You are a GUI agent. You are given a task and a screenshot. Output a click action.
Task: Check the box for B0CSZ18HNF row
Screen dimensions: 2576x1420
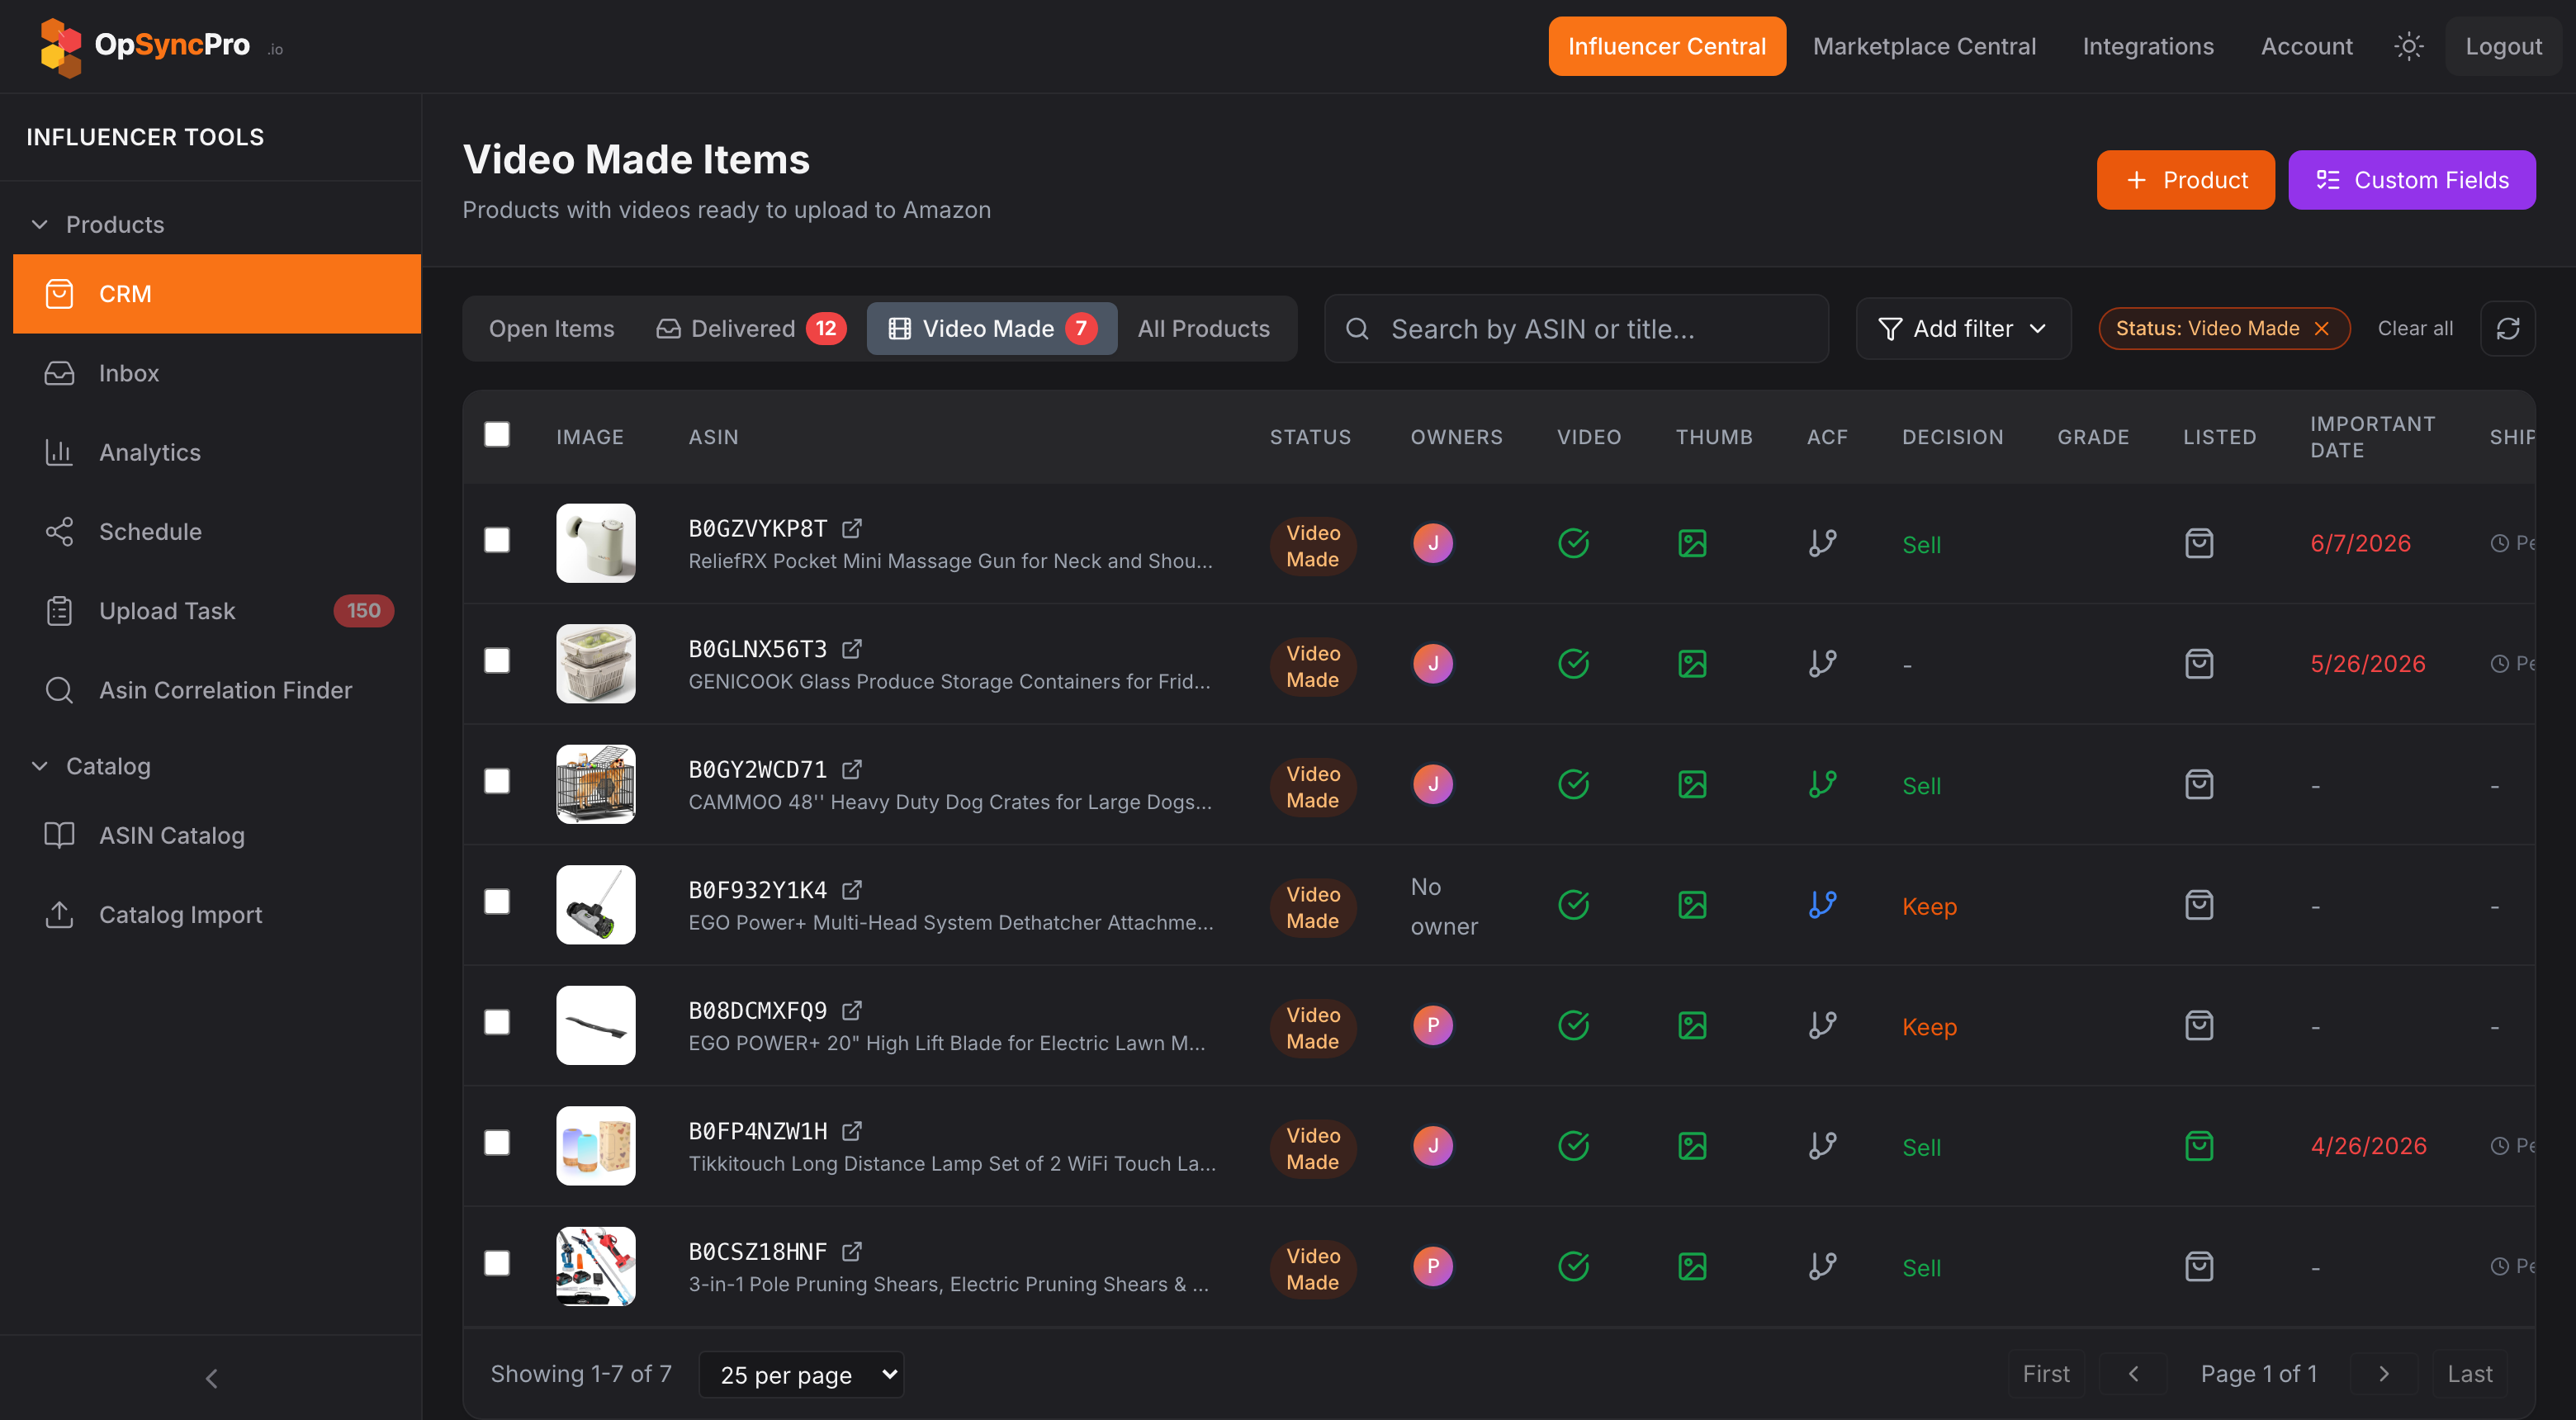tap(497, 1263)
